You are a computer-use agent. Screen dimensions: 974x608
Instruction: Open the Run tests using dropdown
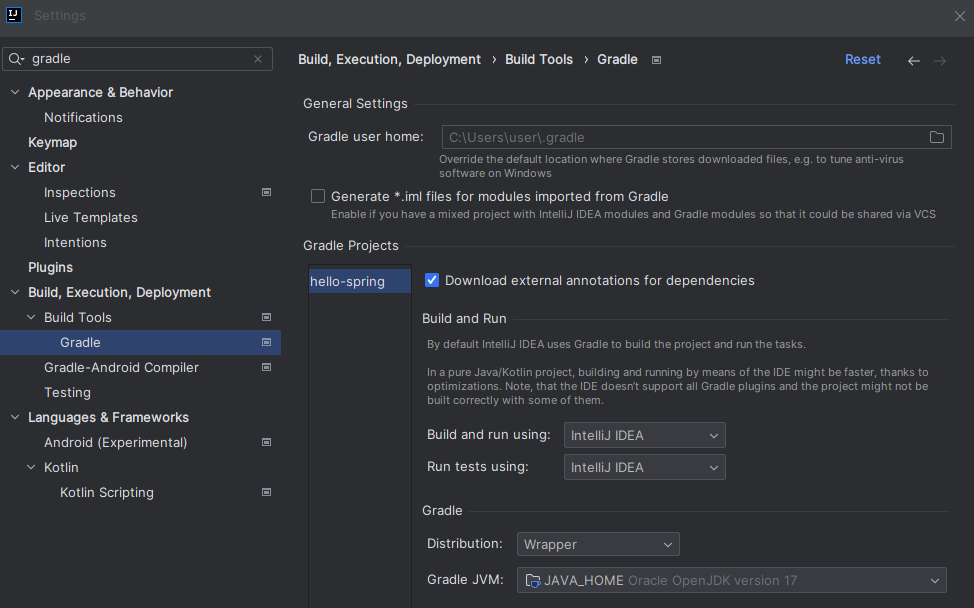[x=644, y=467]
